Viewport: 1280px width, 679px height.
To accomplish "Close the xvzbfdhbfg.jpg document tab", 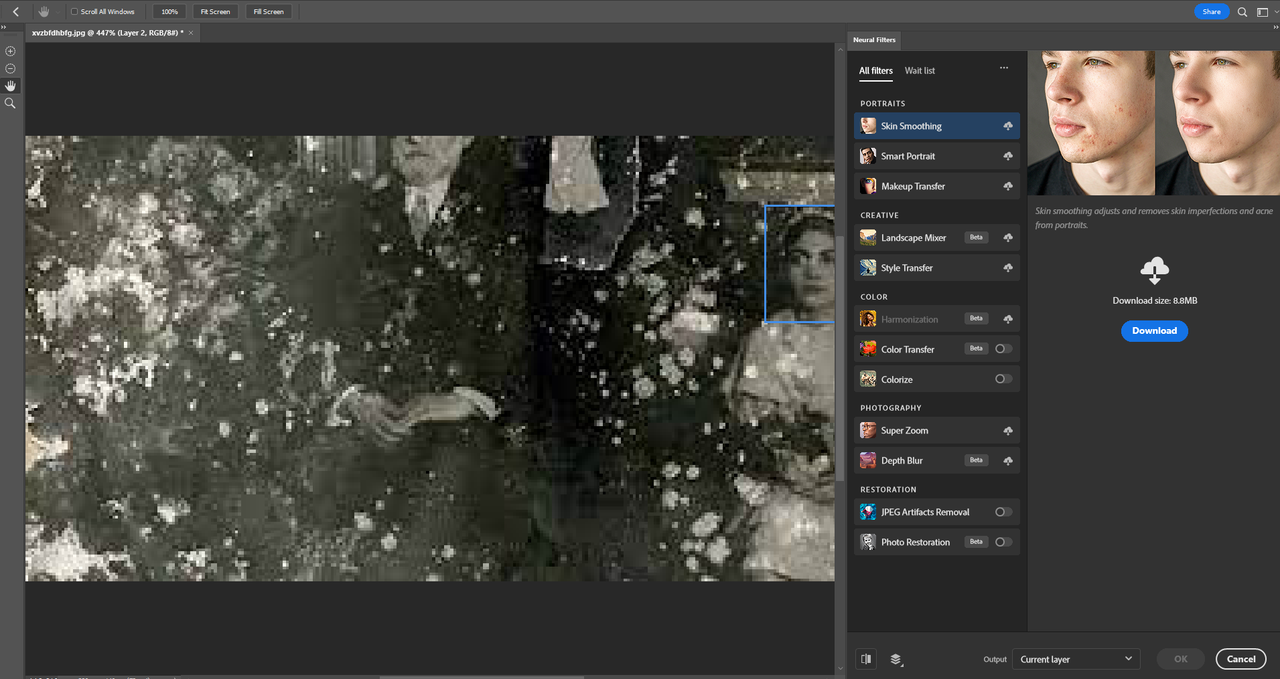I will click(191, 33).
